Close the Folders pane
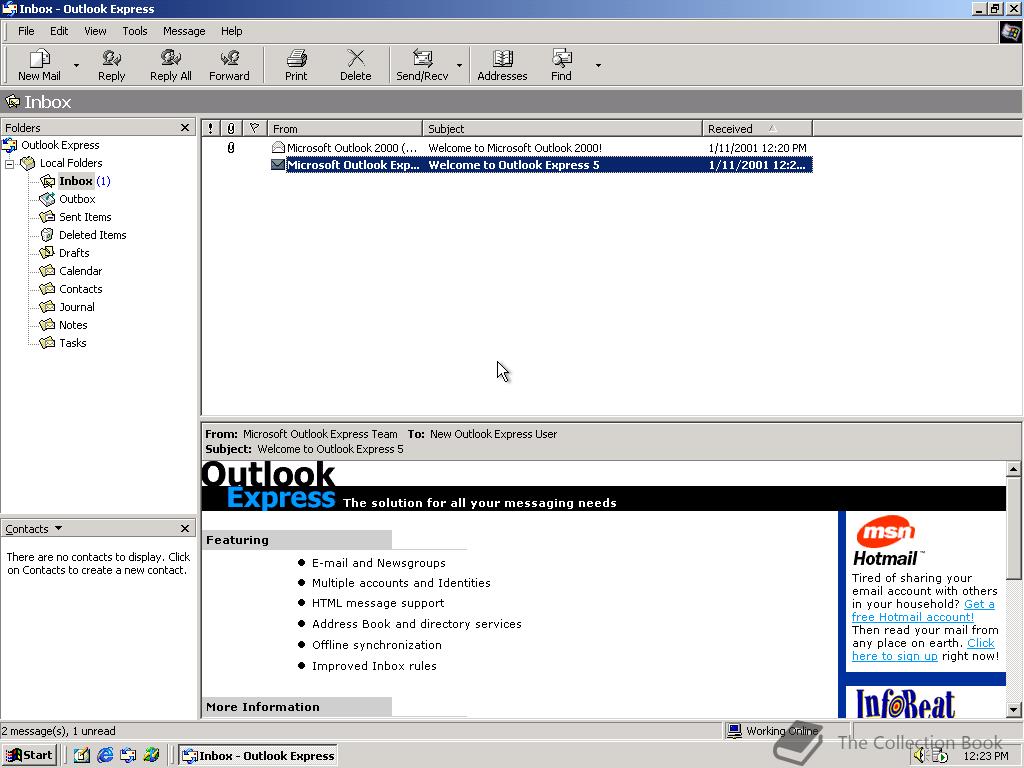The height and width of the screenshot is (768, 1024). (x=185, y=127)
